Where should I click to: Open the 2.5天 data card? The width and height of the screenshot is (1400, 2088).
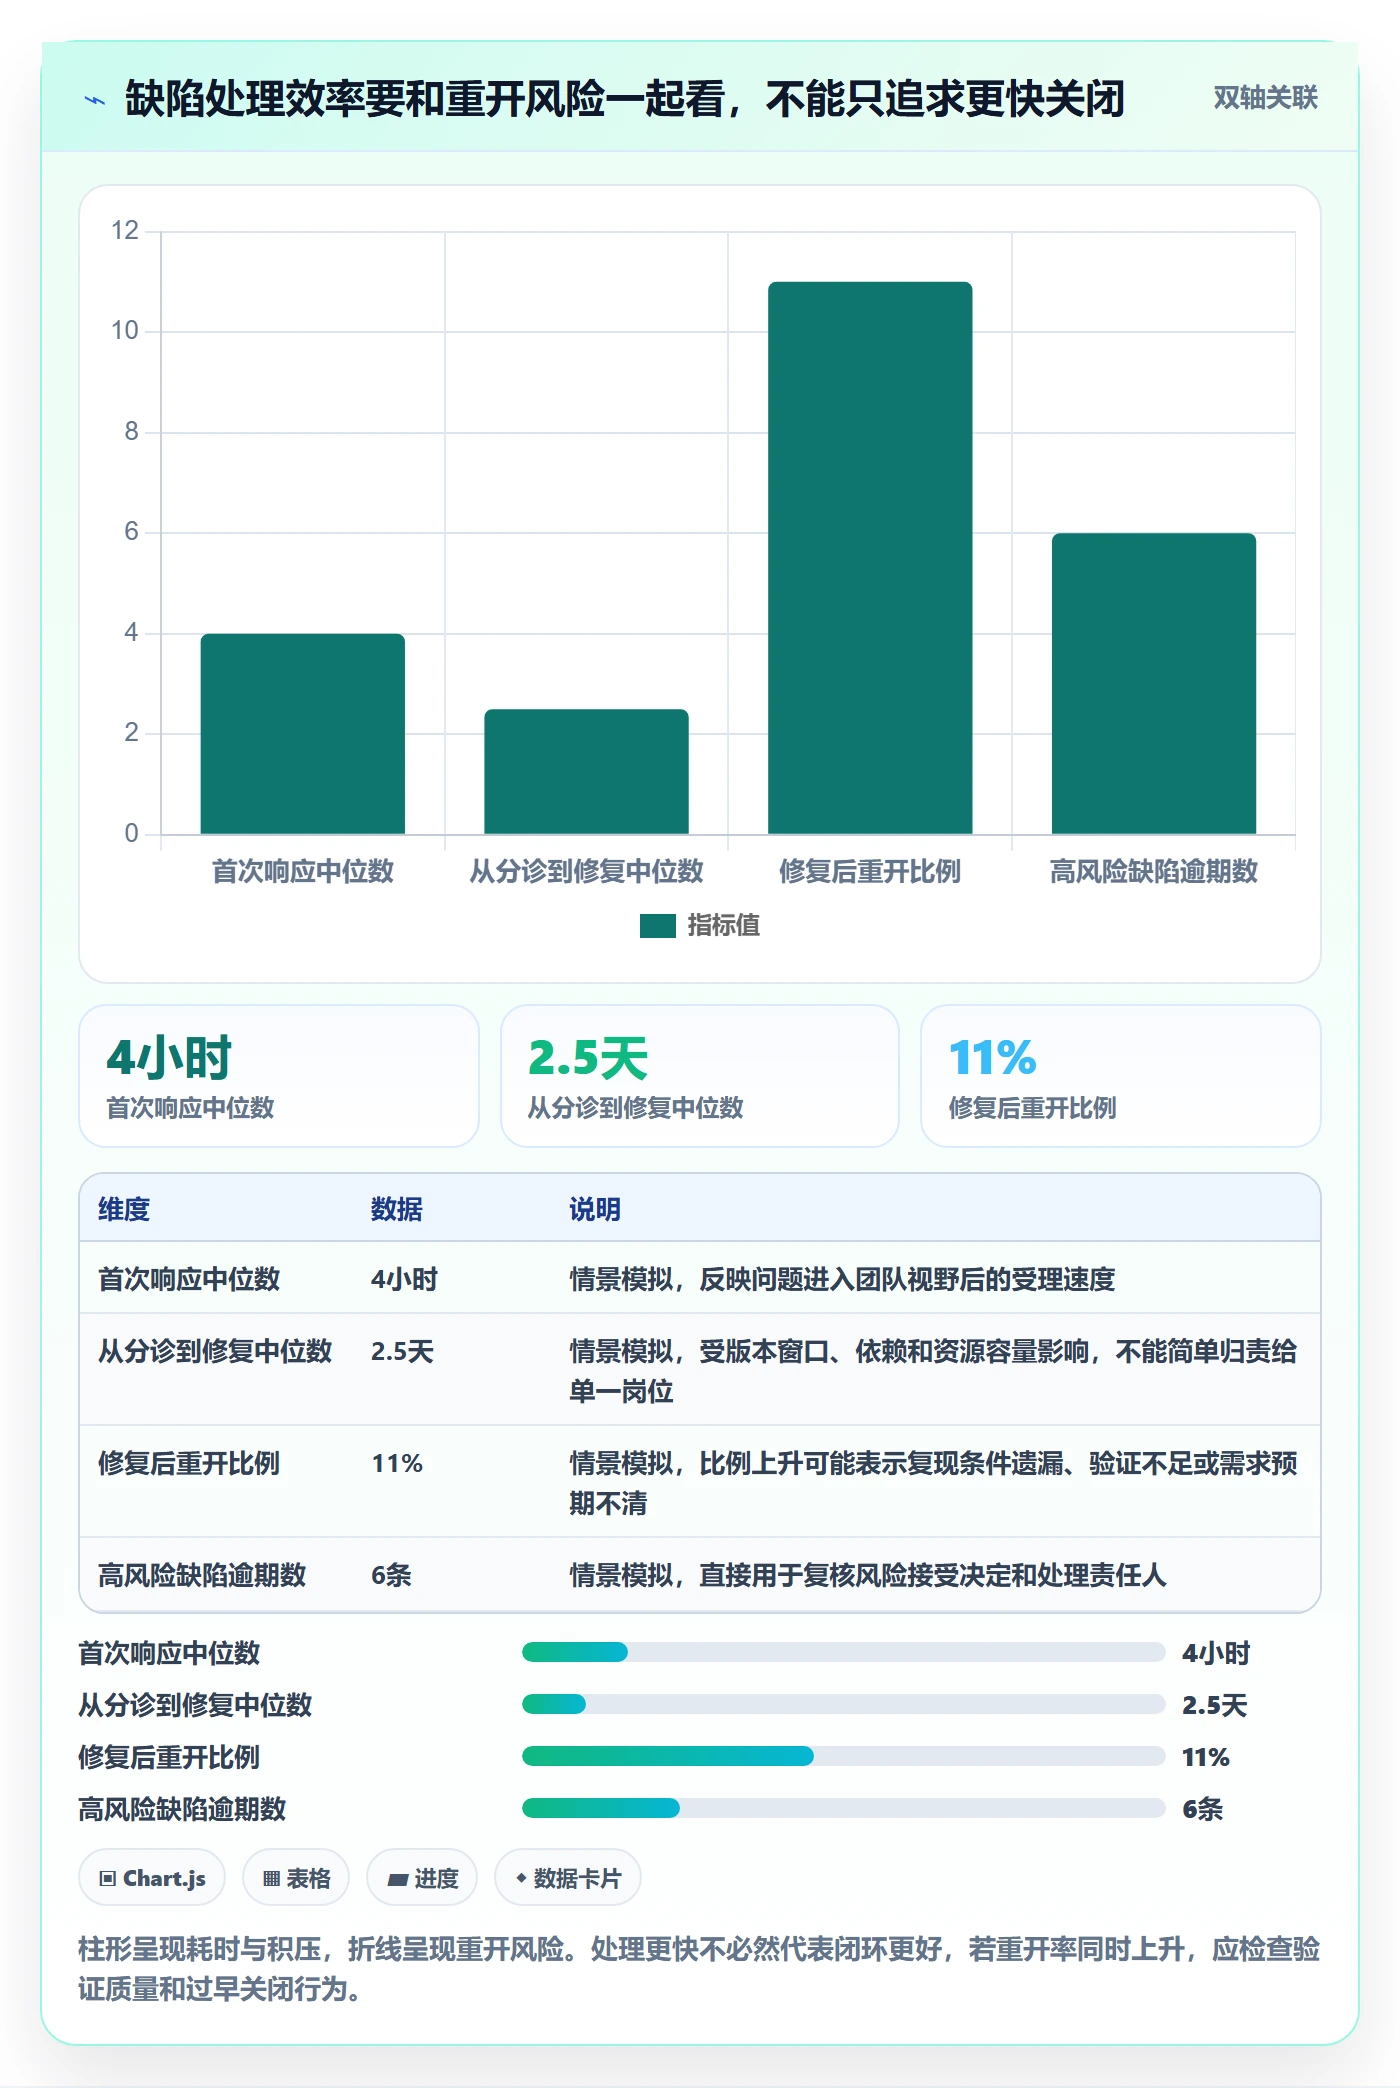pyautogui.click(x=700, y=1076)
